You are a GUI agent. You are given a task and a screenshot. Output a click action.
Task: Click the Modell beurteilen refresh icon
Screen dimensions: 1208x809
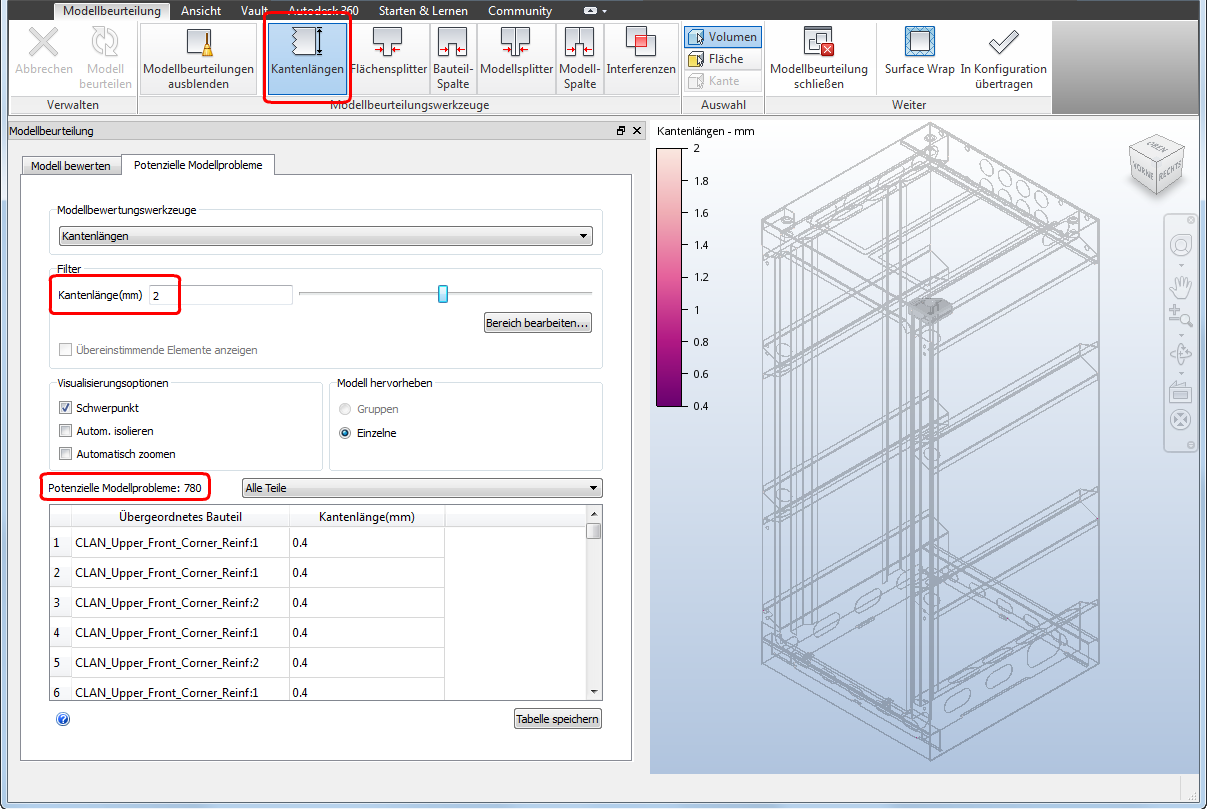pyautogui.click(x=105, y=43)
